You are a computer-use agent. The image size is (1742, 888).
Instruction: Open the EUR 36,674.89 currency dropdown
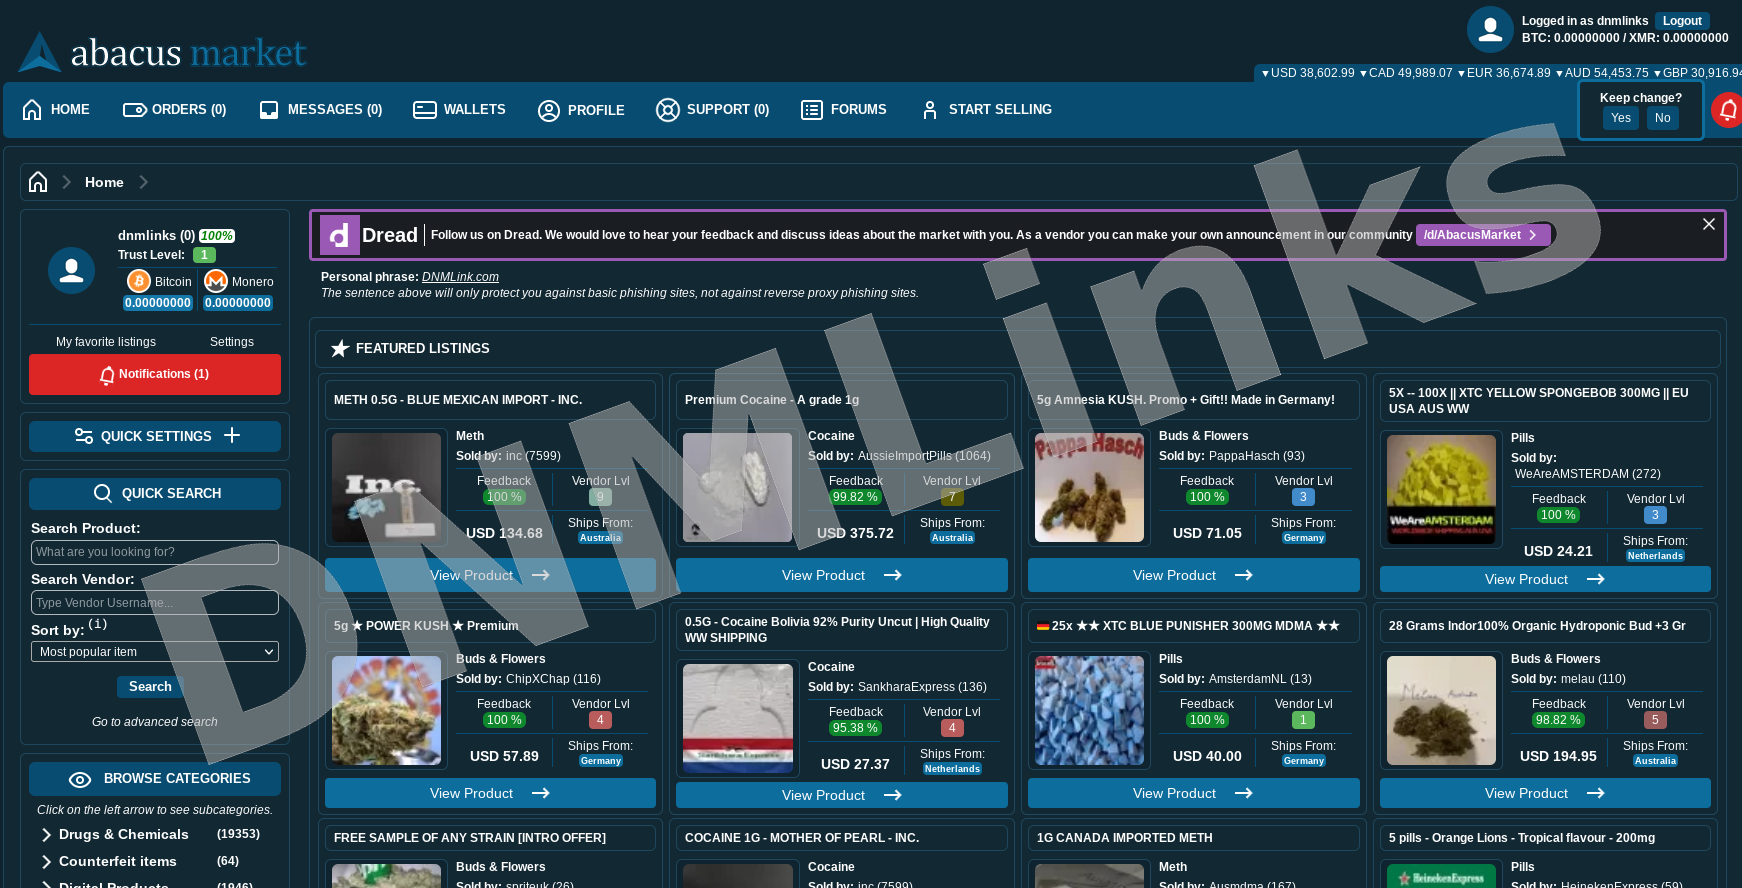[x=1504, y=73]
